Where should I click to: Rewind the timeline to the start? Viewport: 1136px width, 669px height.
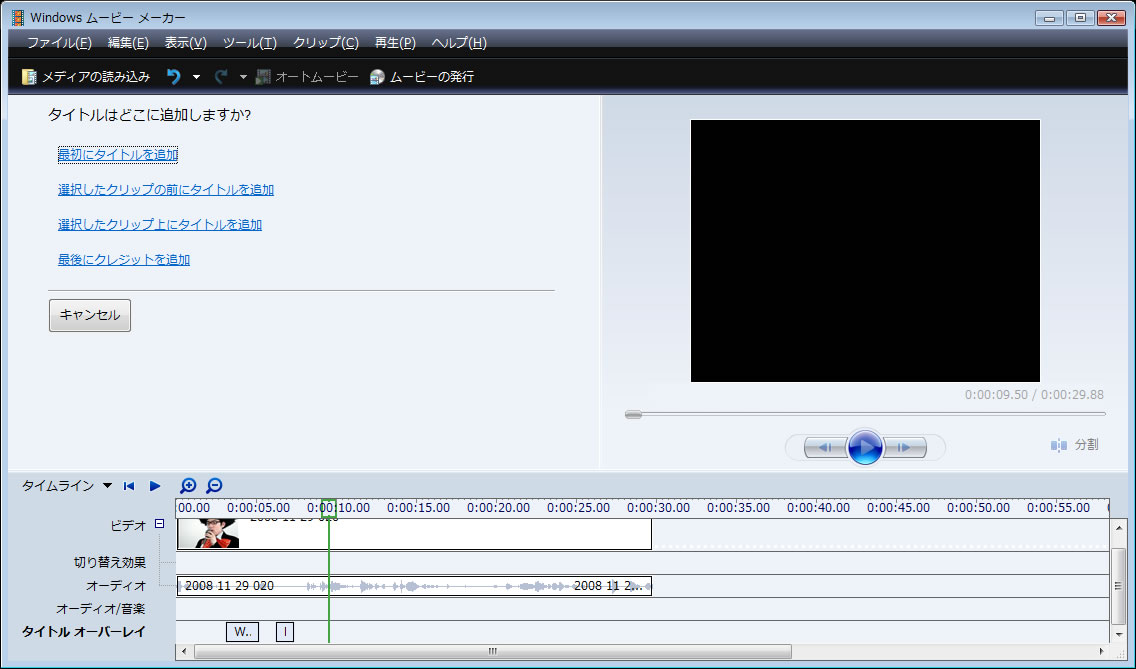(129, 486)
